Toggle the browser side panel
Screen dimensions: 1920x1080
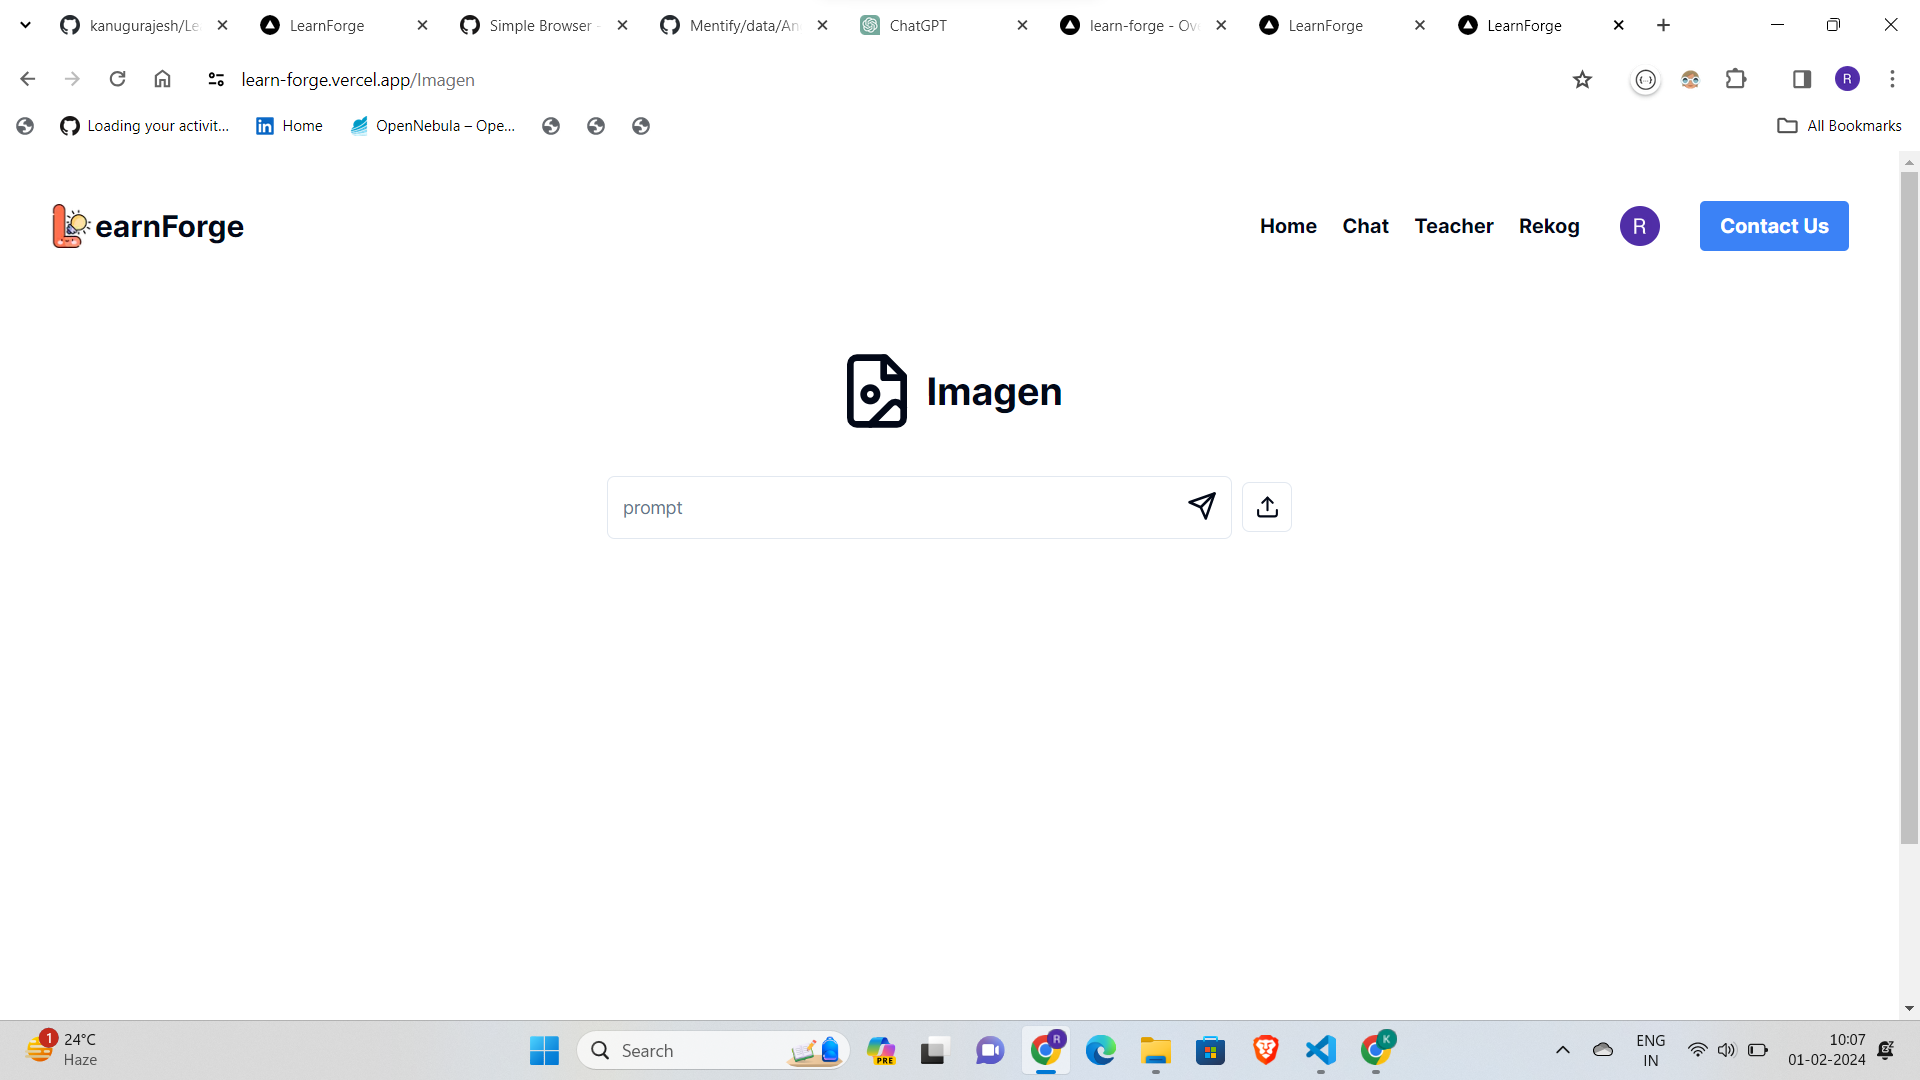pos(1801,80)
